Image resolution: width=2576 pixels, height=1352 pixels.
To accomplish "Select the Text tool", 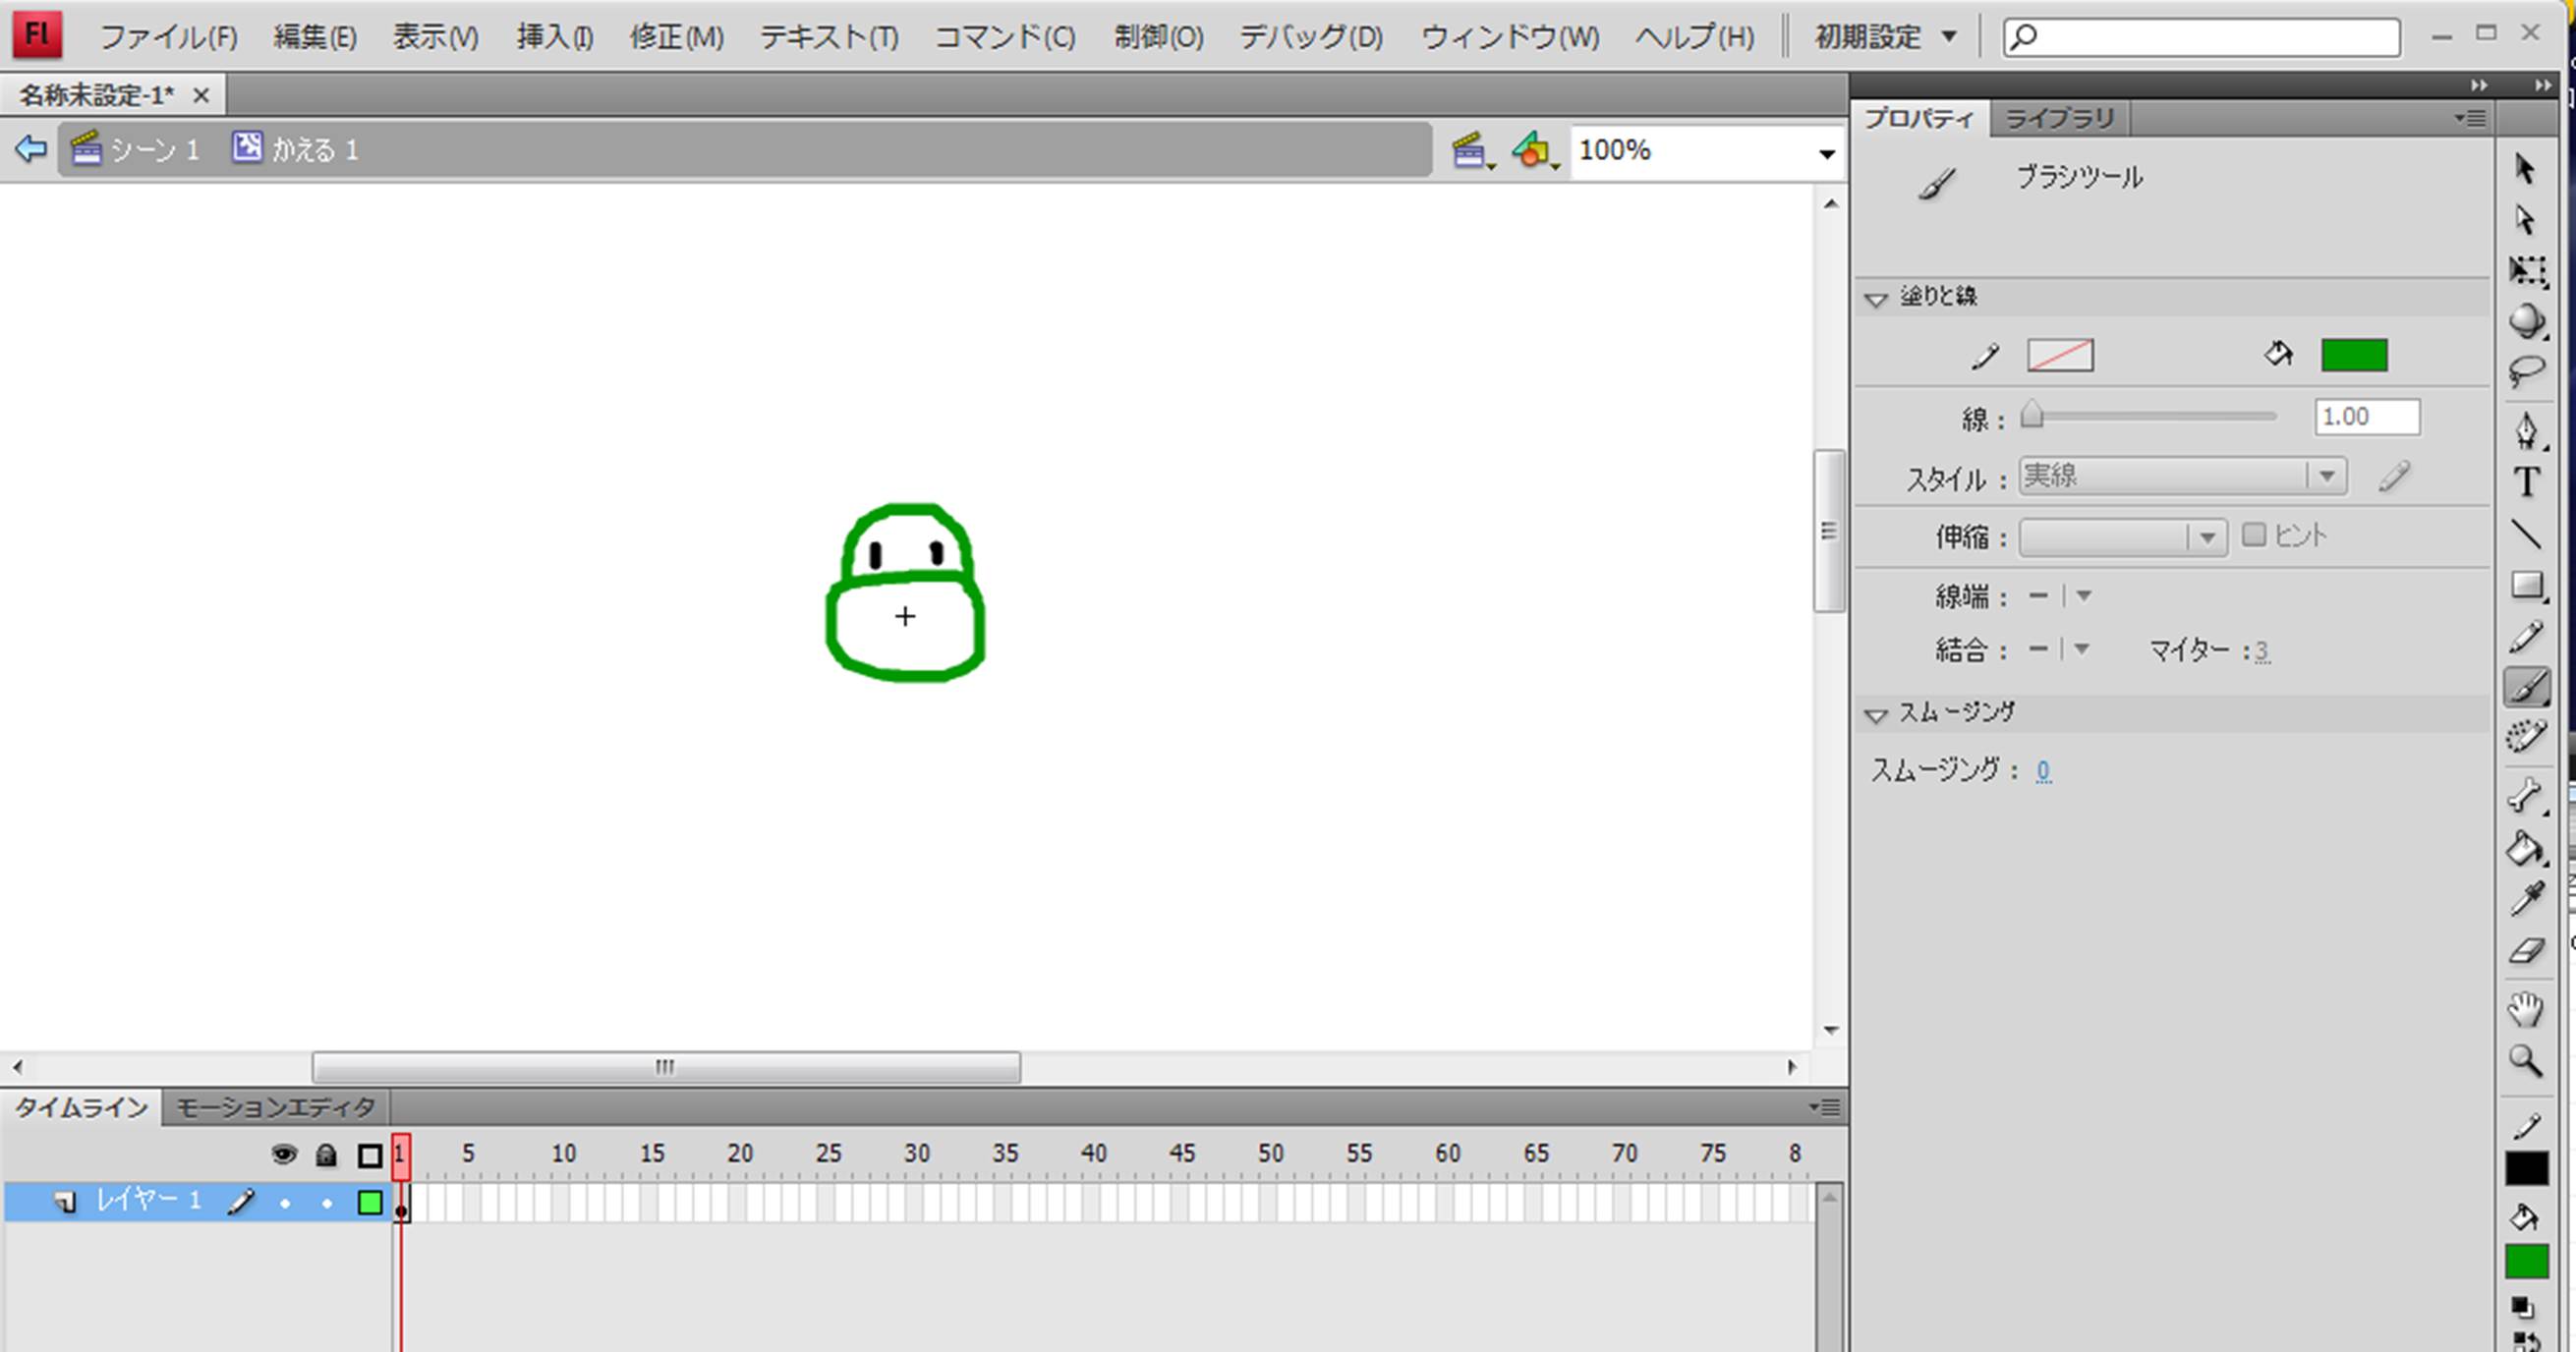I will [2526, 483].
